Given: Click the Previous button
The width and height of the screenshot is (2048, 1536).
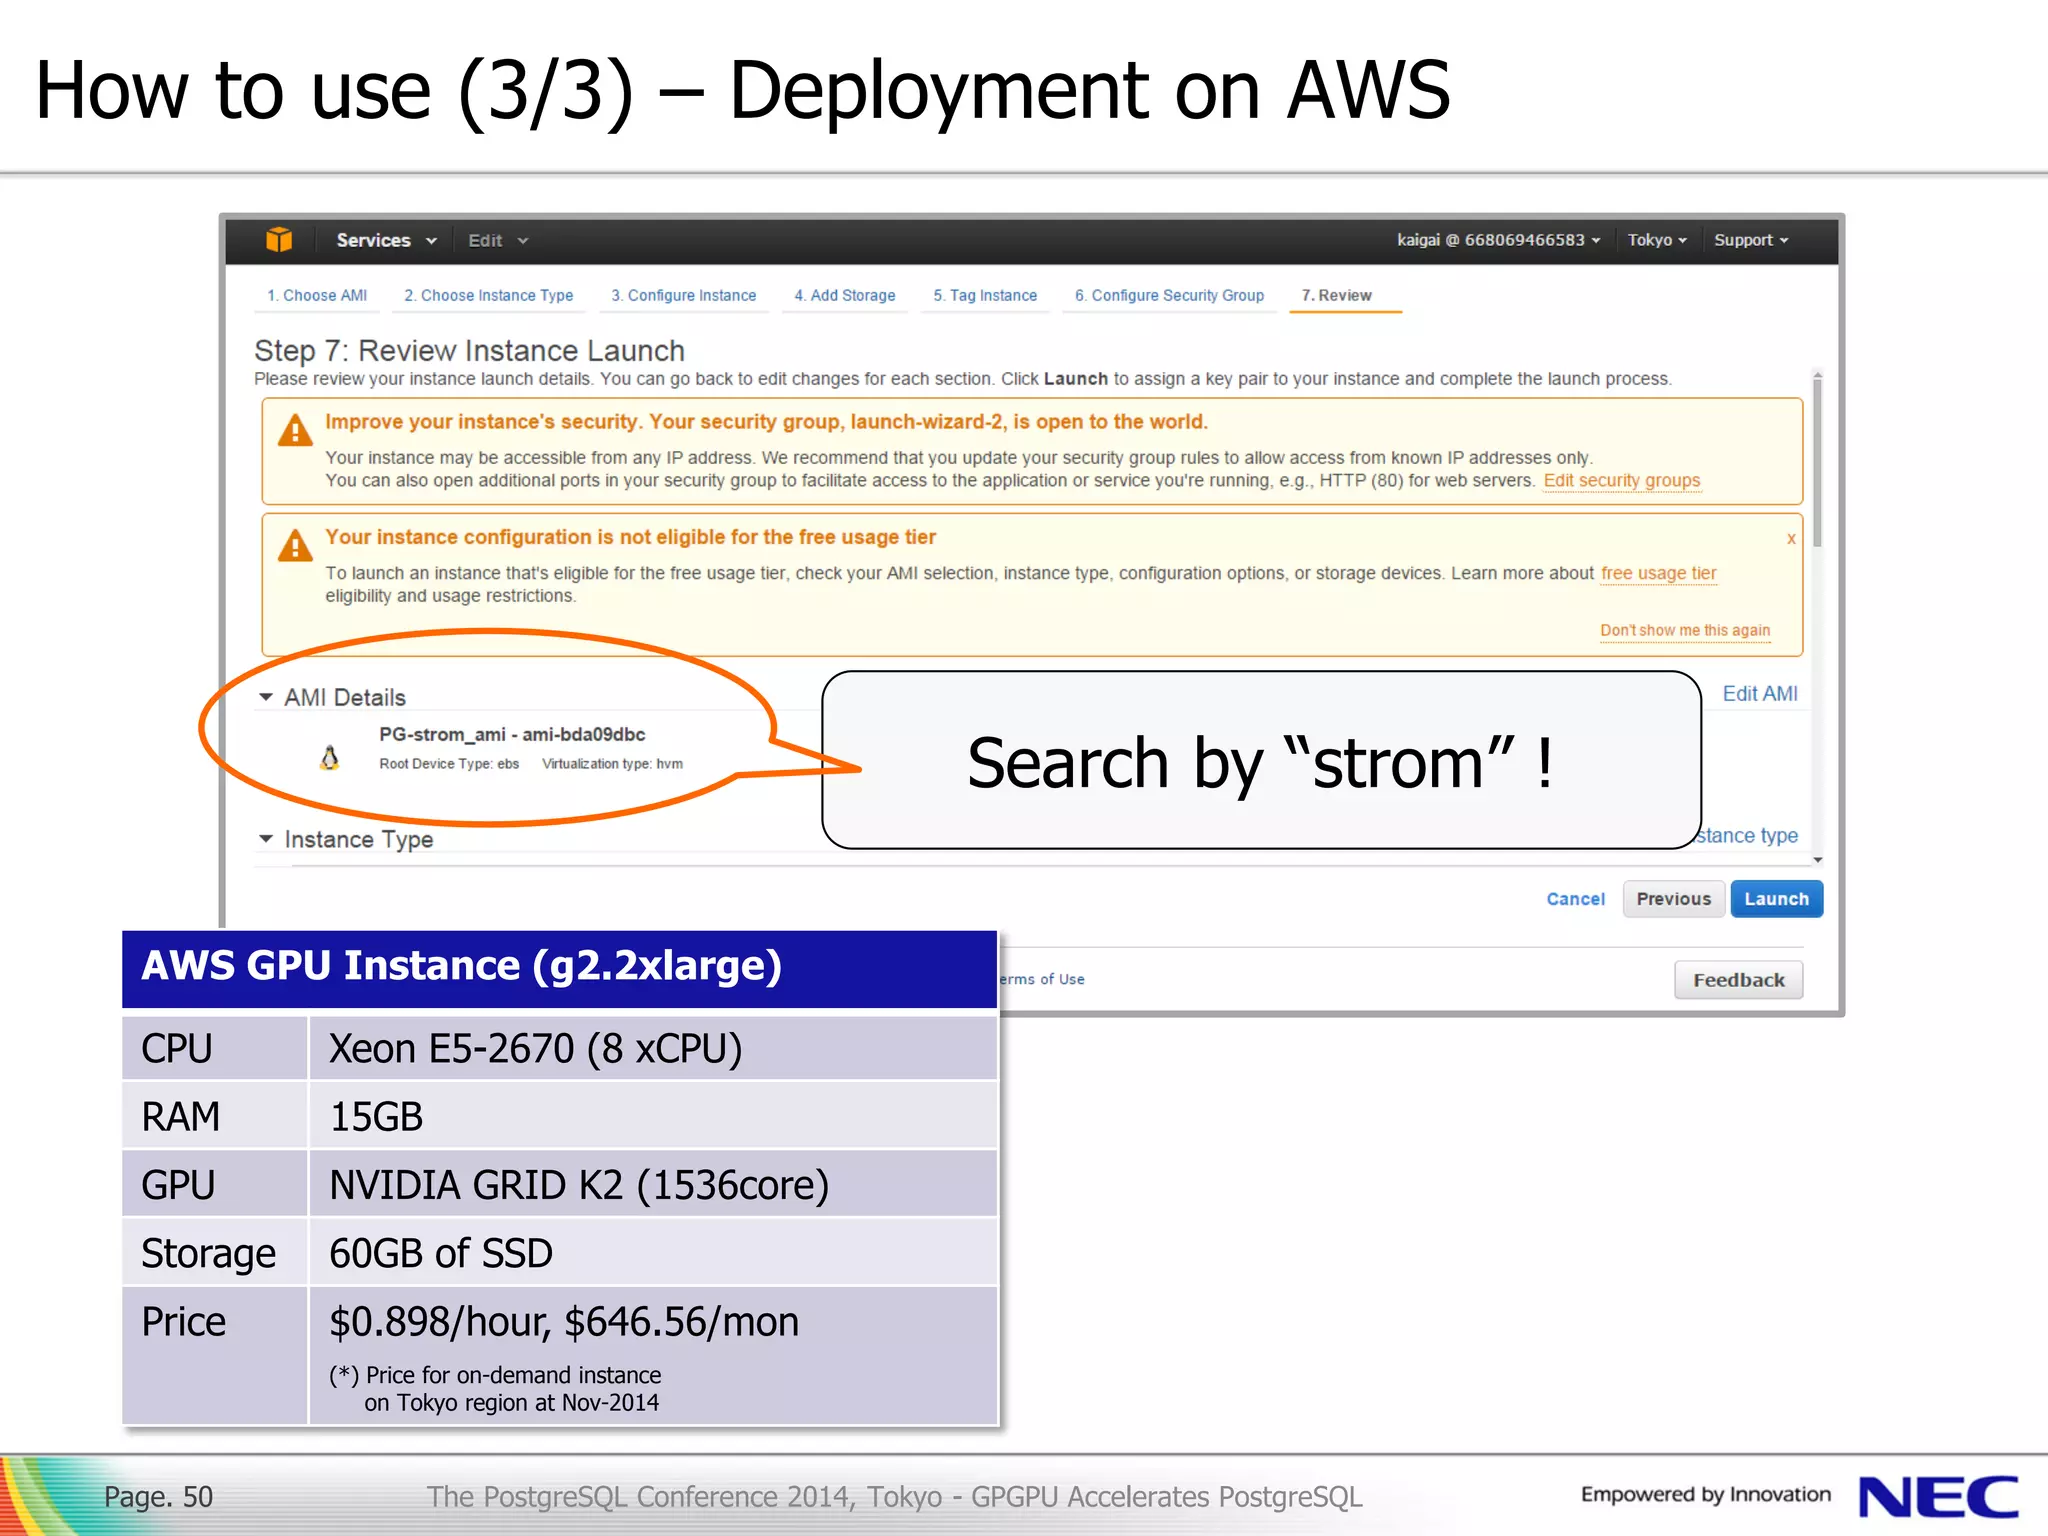Looking at the screenshot, I should click(1673, 899).
